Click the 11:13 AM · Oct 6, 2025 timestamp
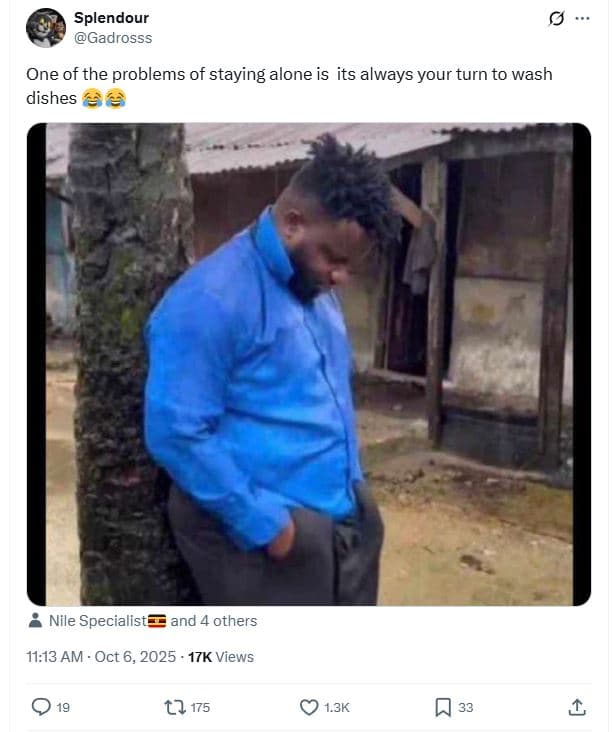This screenshot has height=732, width=614. (x=99, y=657)
